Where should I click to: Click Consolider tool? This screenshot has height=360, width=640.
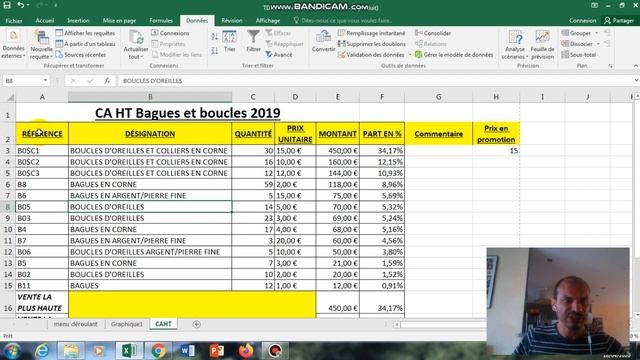coord(433,33)
